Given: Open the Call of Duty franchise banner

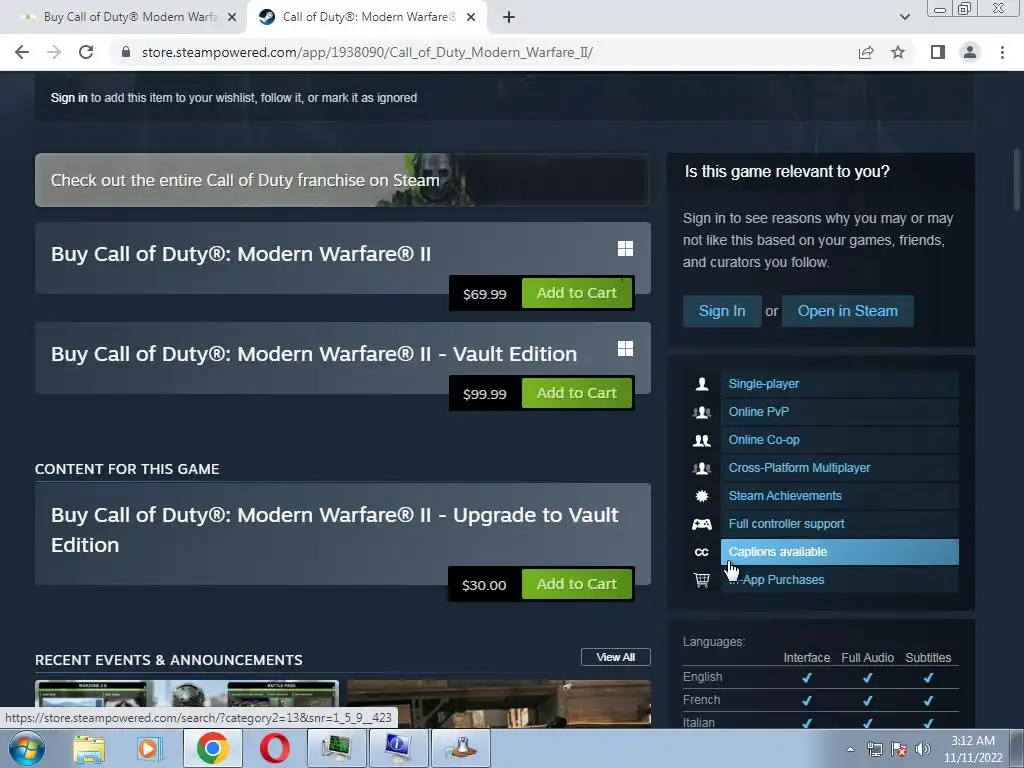Looking at the screenshot, I should coord(342,180).
